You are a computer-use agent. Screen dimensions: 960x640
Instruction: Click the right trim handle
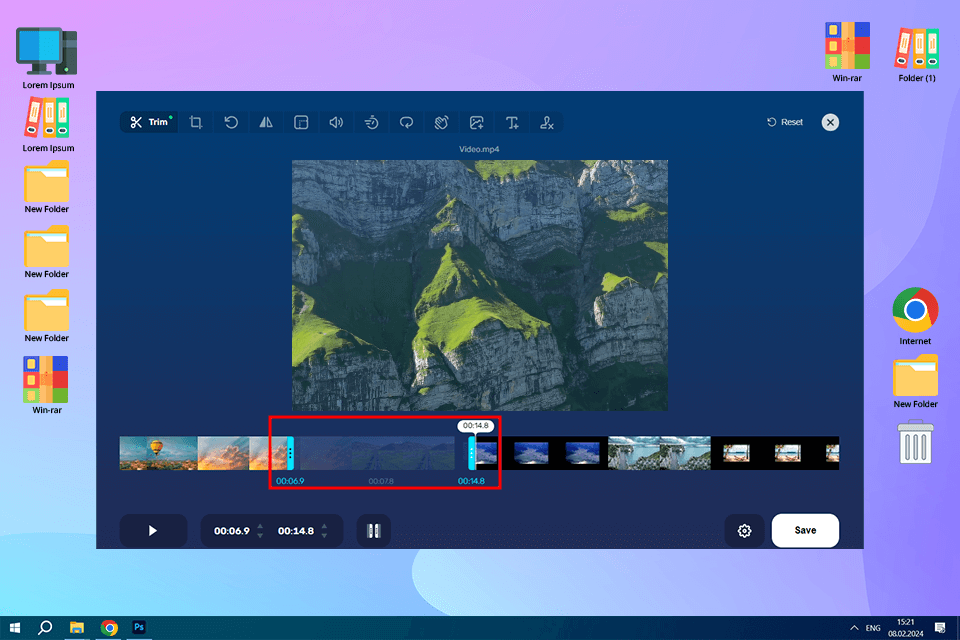coord(472,454)
